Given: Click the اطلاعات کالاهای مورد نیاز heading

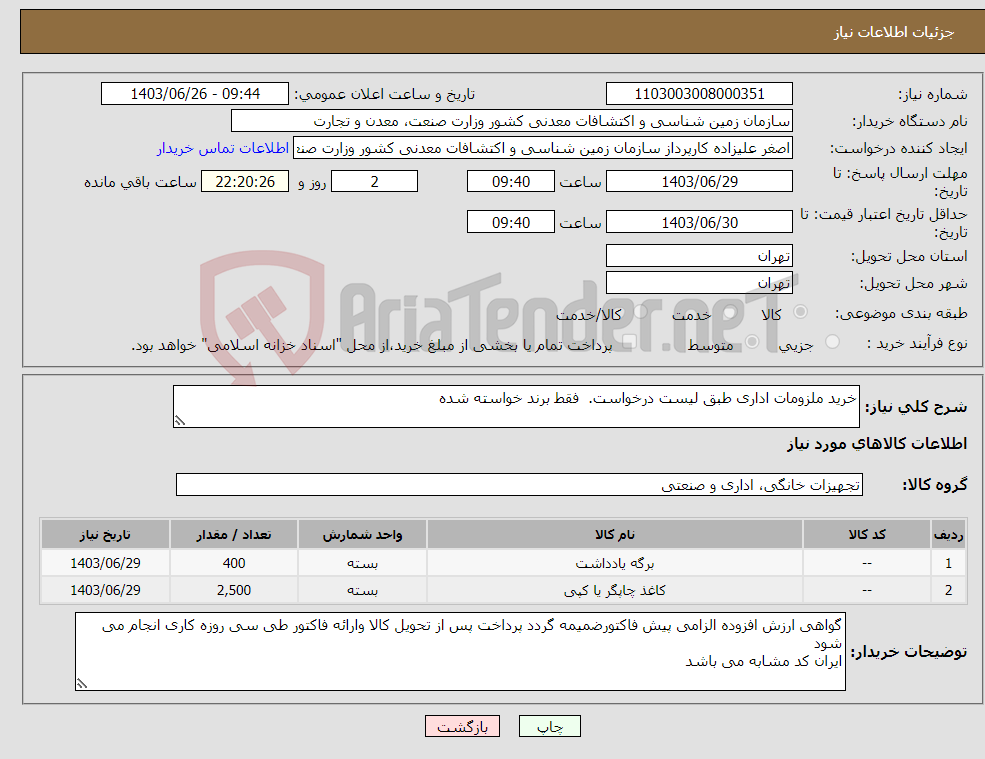Looking at the screenshot, I should click(877, 444).
